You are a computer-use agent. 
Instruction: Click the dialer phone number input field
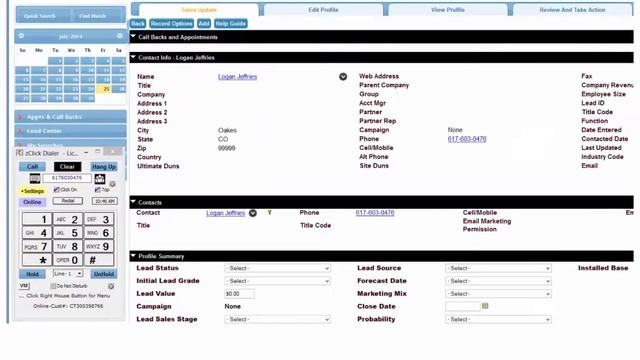click(67, 178)
